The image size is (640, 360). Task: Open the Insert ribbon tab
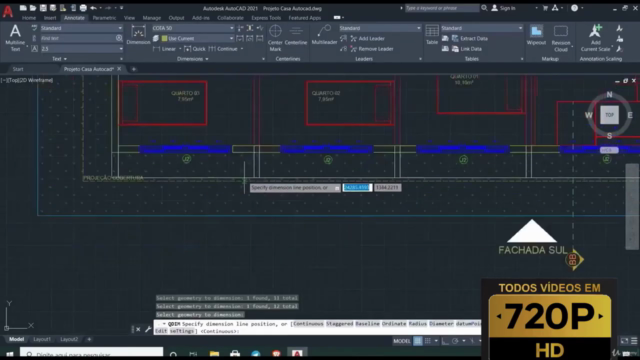click(50, 18)
